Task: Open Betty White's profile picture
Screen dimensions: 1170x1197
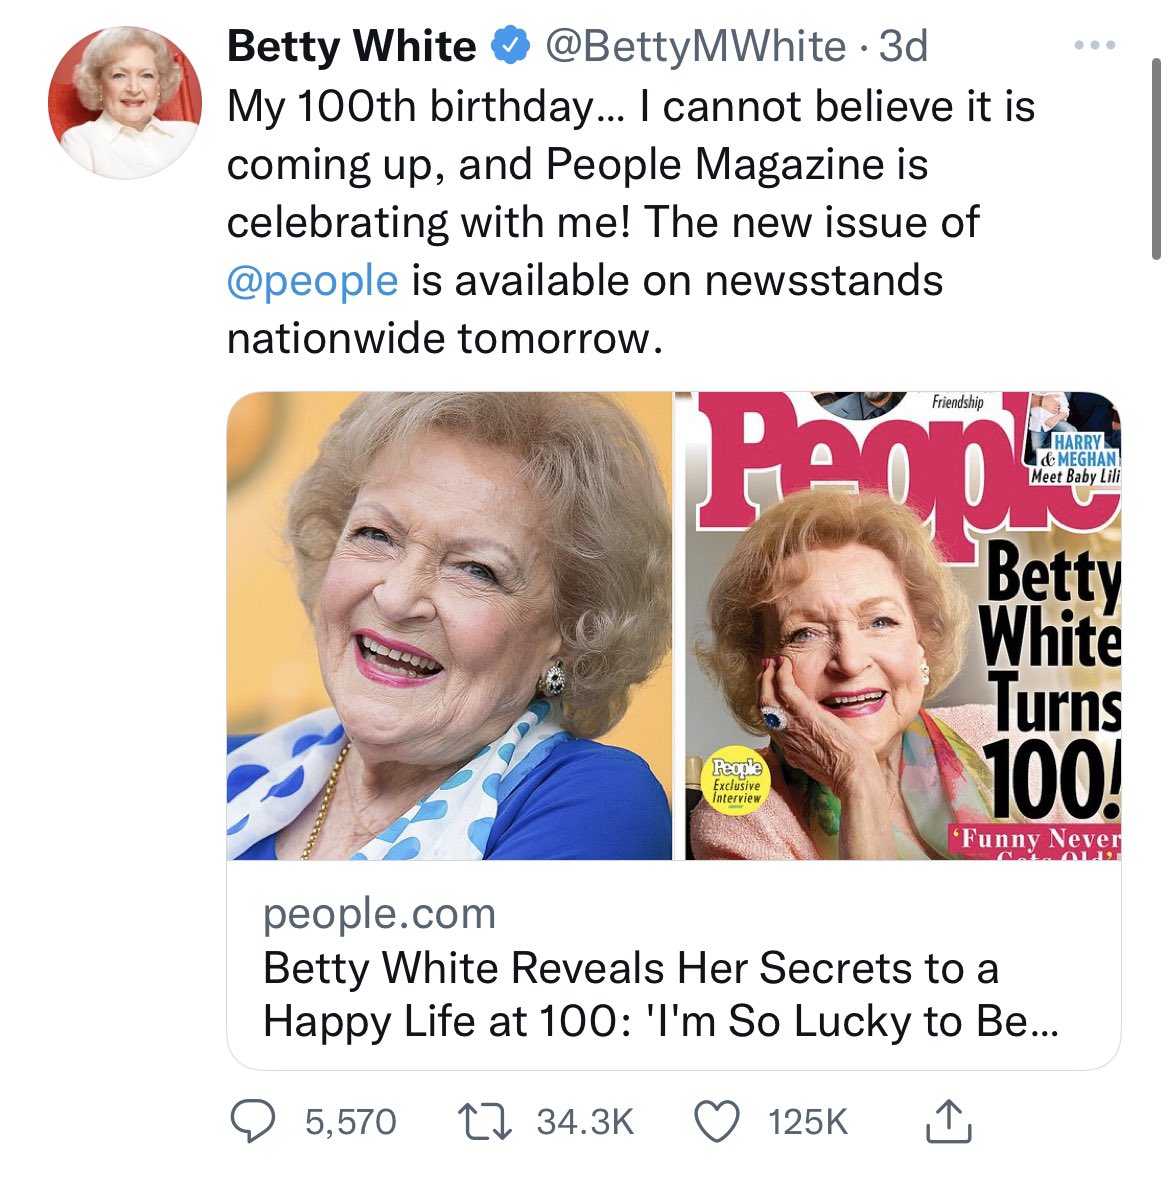Action: [125, 102]
